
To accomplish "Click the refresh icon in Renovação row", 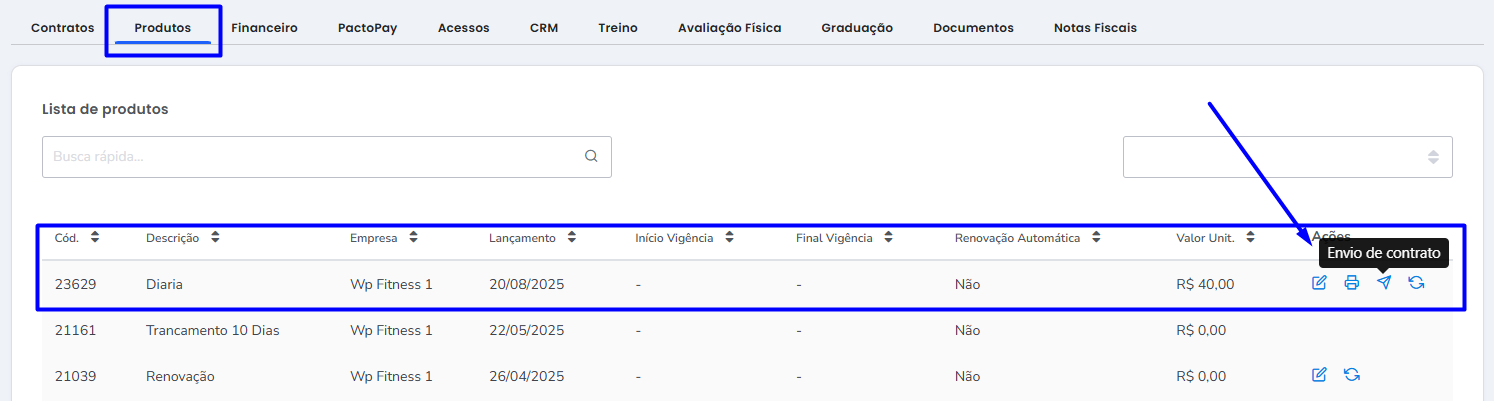I will click(1352, 375).
